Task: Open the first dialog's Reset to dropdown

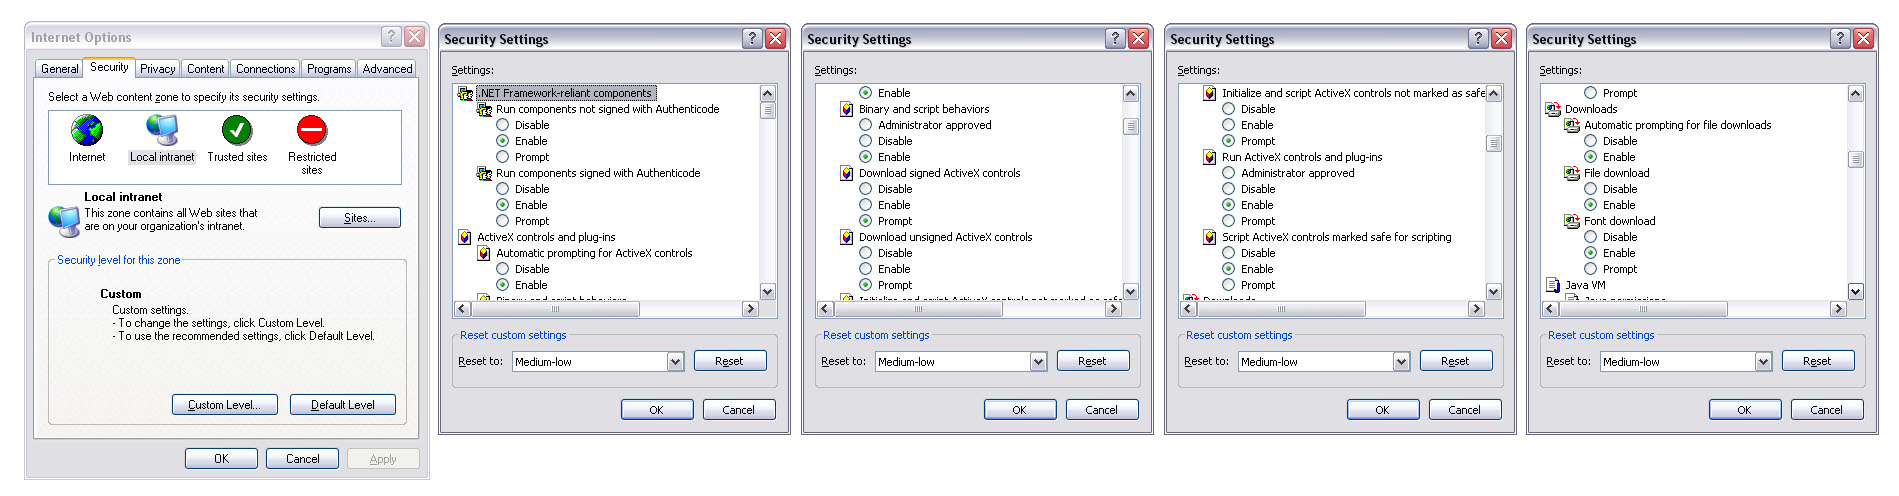Action: tap(676, 362)
